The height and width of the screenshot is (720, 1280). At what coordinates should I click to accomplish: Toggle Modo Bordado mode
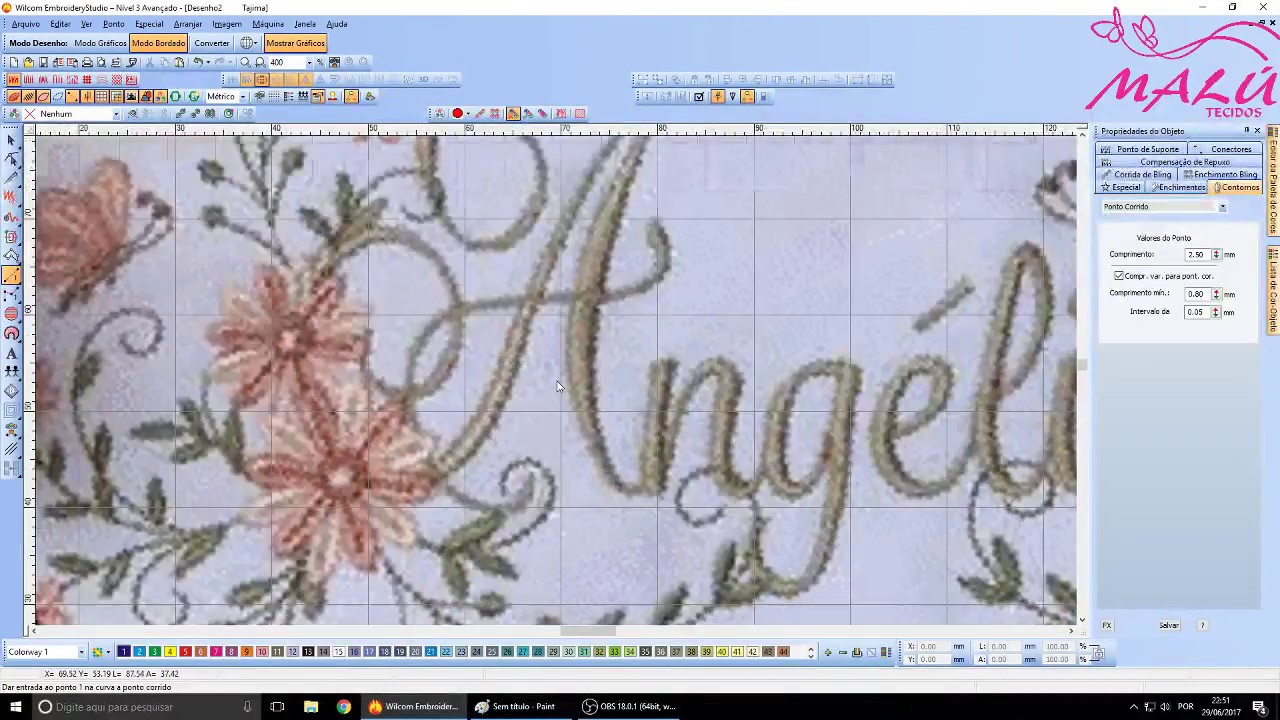158,43
